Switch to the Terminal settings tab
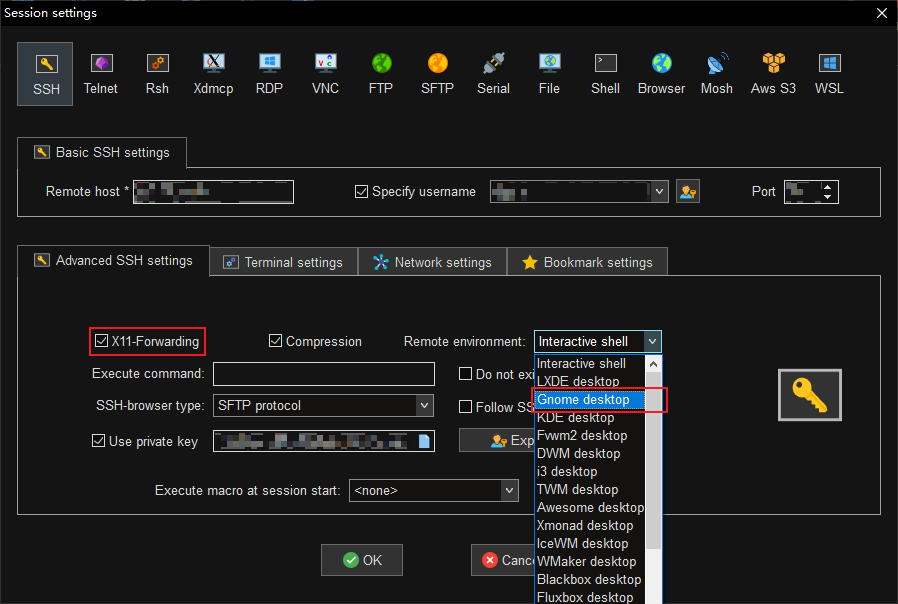This screenshot has width=898, height=604. (283, 262)
